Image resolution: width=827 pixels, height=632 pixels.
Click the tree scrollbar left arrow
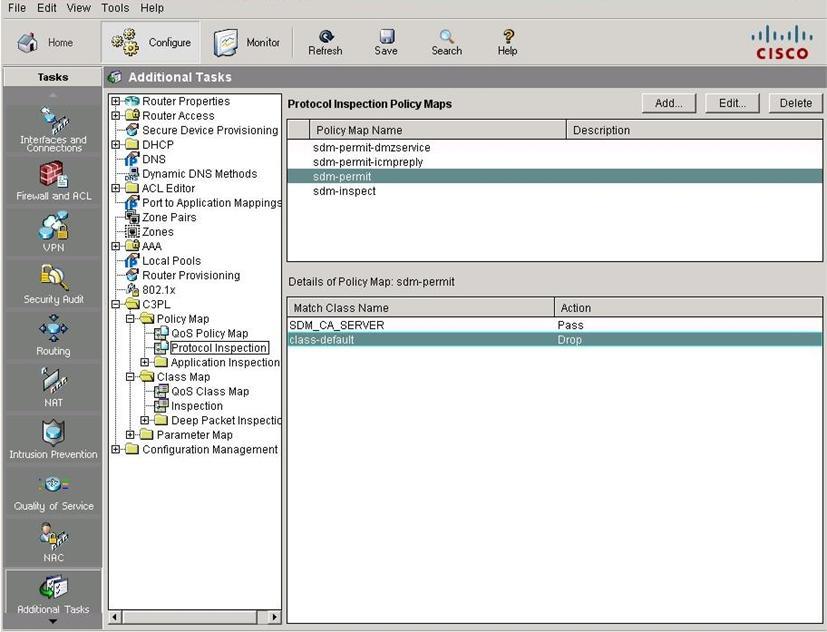tap(115, 616)
